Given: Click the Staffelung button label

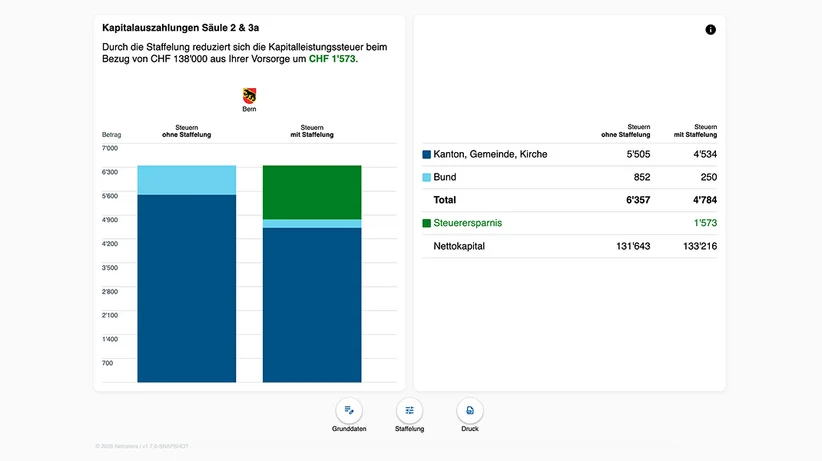Looking at the screenshot, I should [x=409, y=428].
